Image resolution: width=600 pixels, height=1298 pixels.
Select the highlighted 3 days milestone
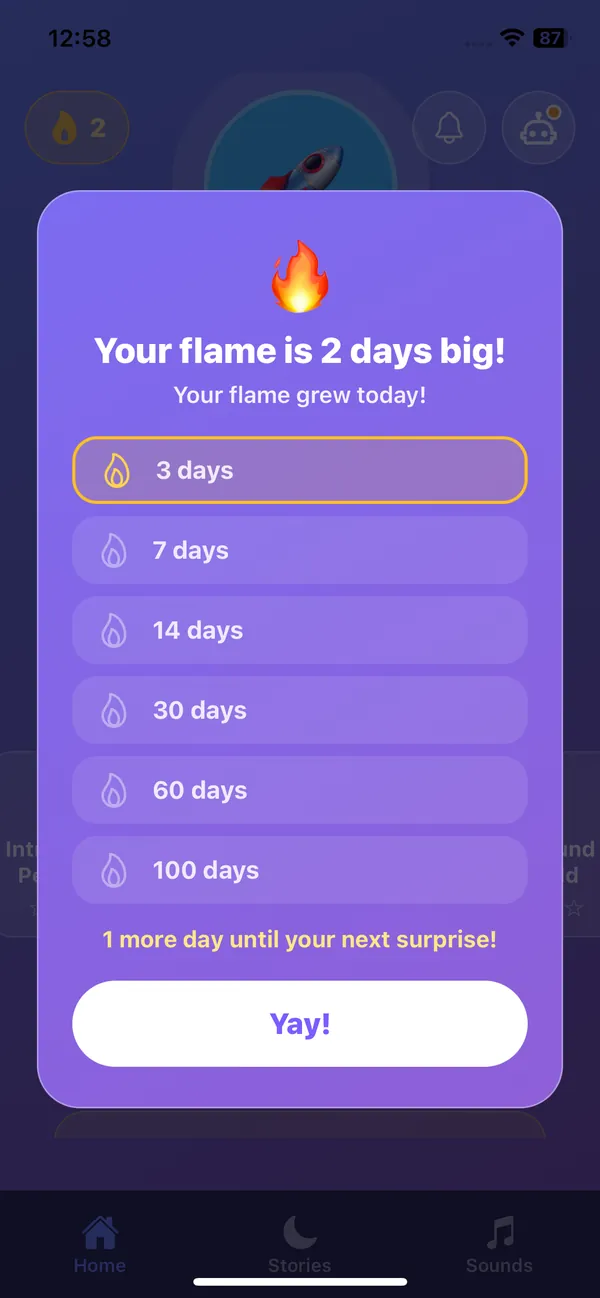point(300,470)
